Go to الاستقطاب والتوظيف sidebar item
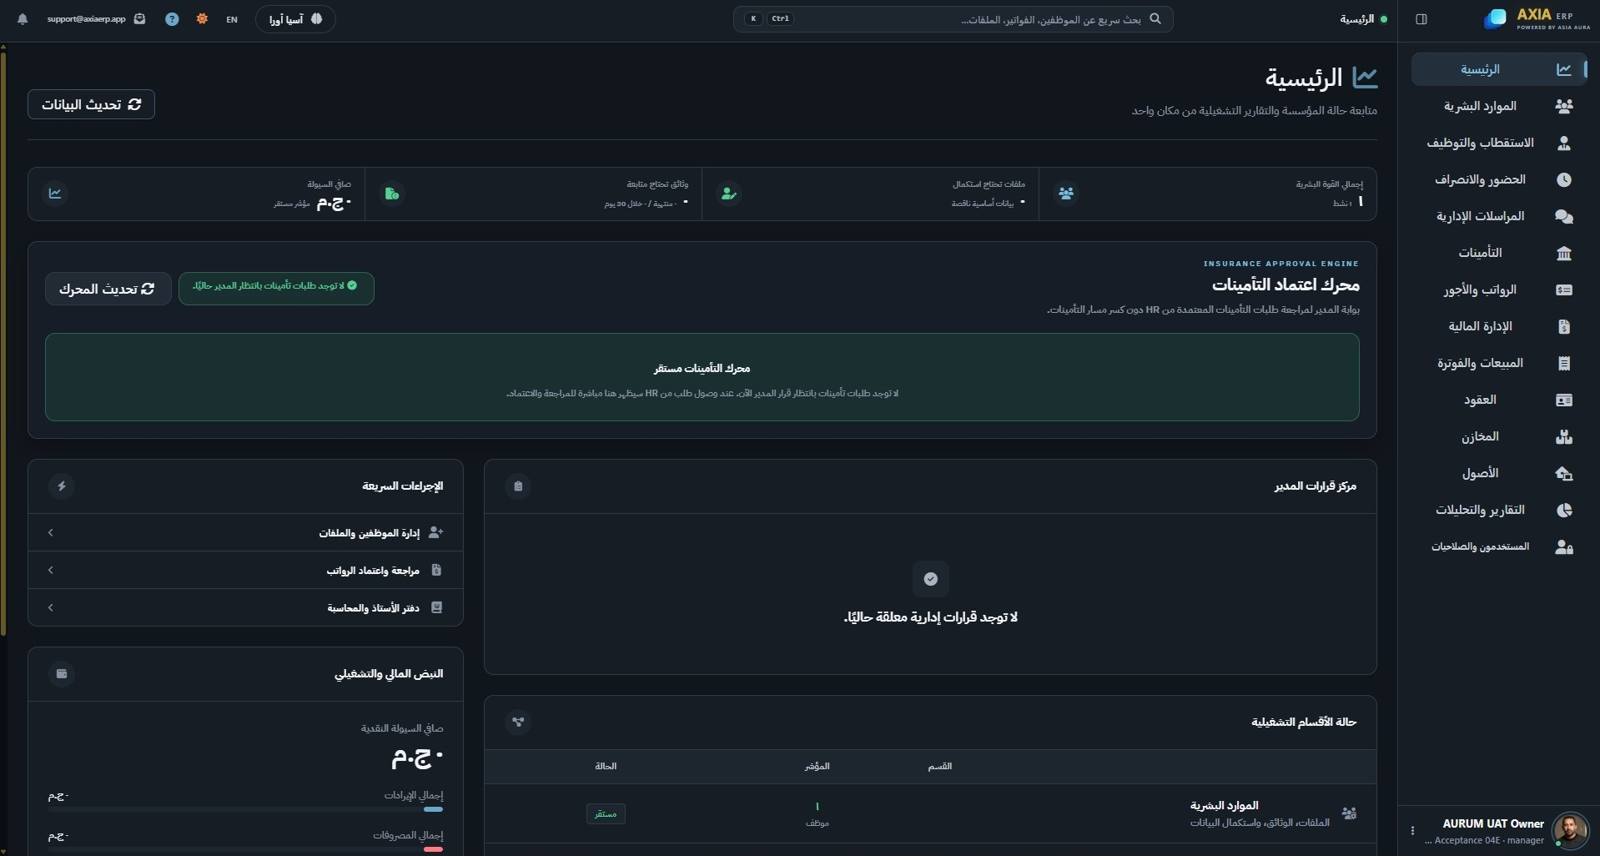1600x856 pixels. click(1499, 143)
